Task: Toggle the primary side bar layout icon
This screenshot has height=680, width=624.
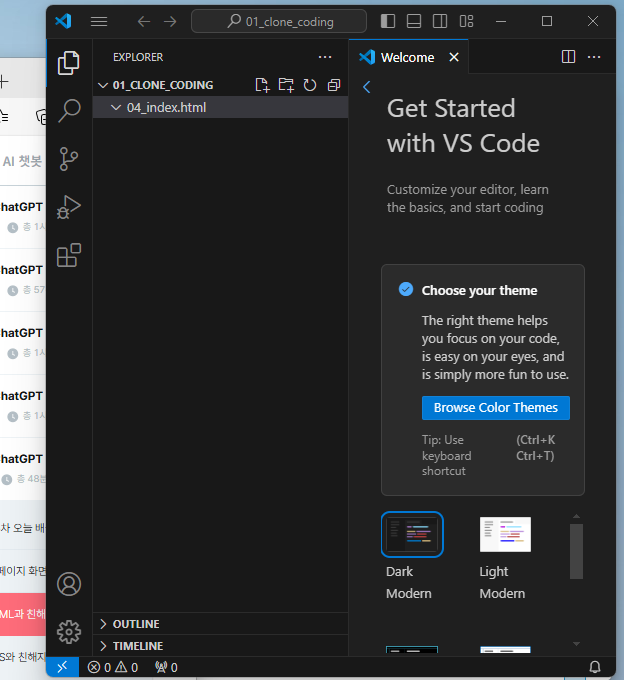Action: (388, 21)
